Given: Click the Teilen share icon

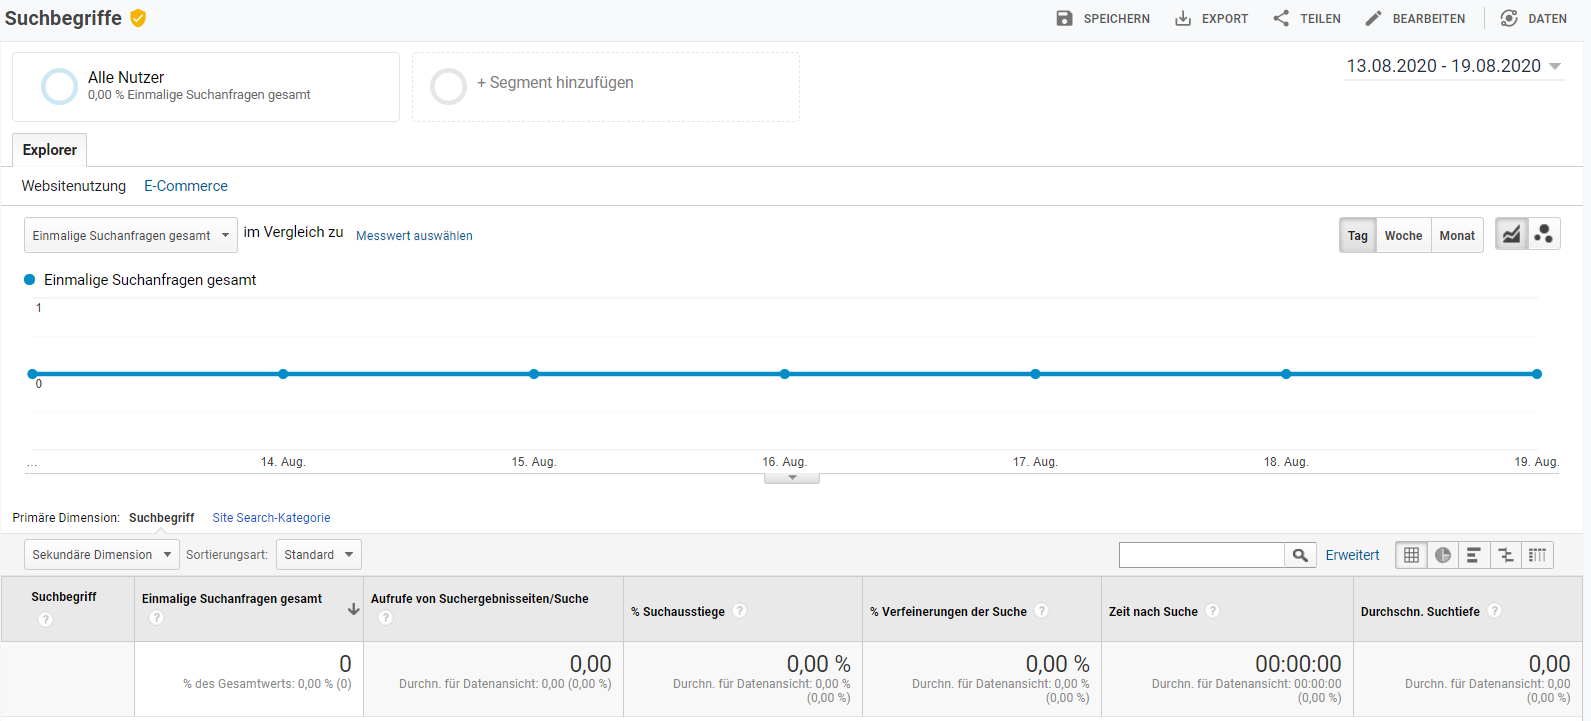Looking at the screenshot, I should pyautogui.click(x=1281, y=18).
